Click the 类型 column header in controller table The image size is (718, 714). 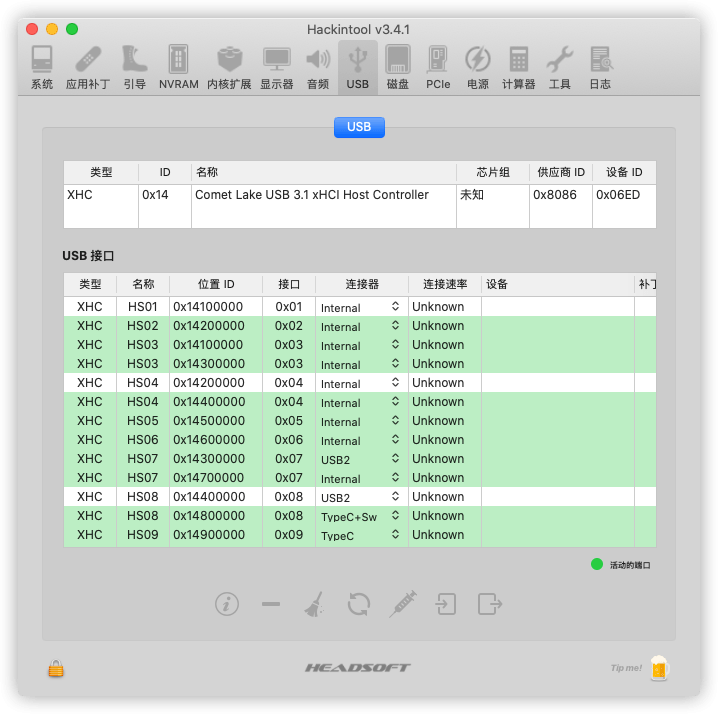pyautogui.click(x=101, y=172)
